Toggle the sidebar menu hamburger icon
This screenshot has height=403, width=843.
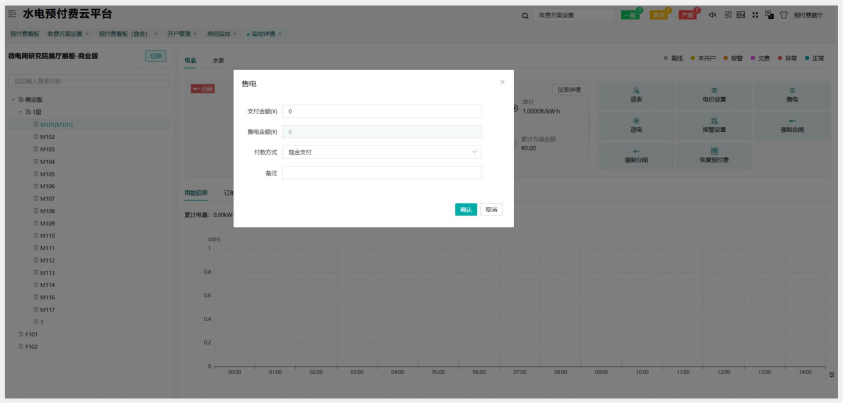click(x=12, y=14)
